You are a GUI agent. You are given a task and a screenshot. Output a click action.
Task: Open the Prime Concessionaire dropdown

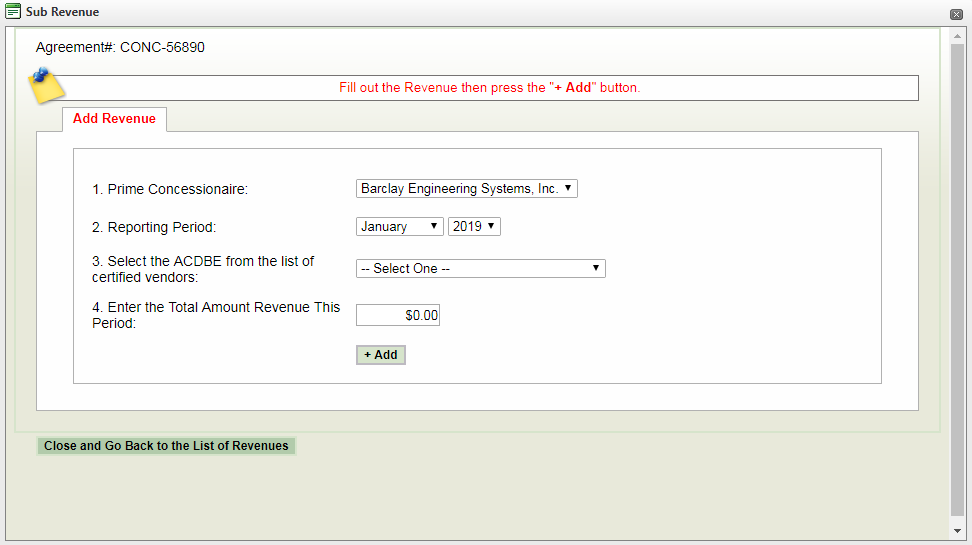466,189
